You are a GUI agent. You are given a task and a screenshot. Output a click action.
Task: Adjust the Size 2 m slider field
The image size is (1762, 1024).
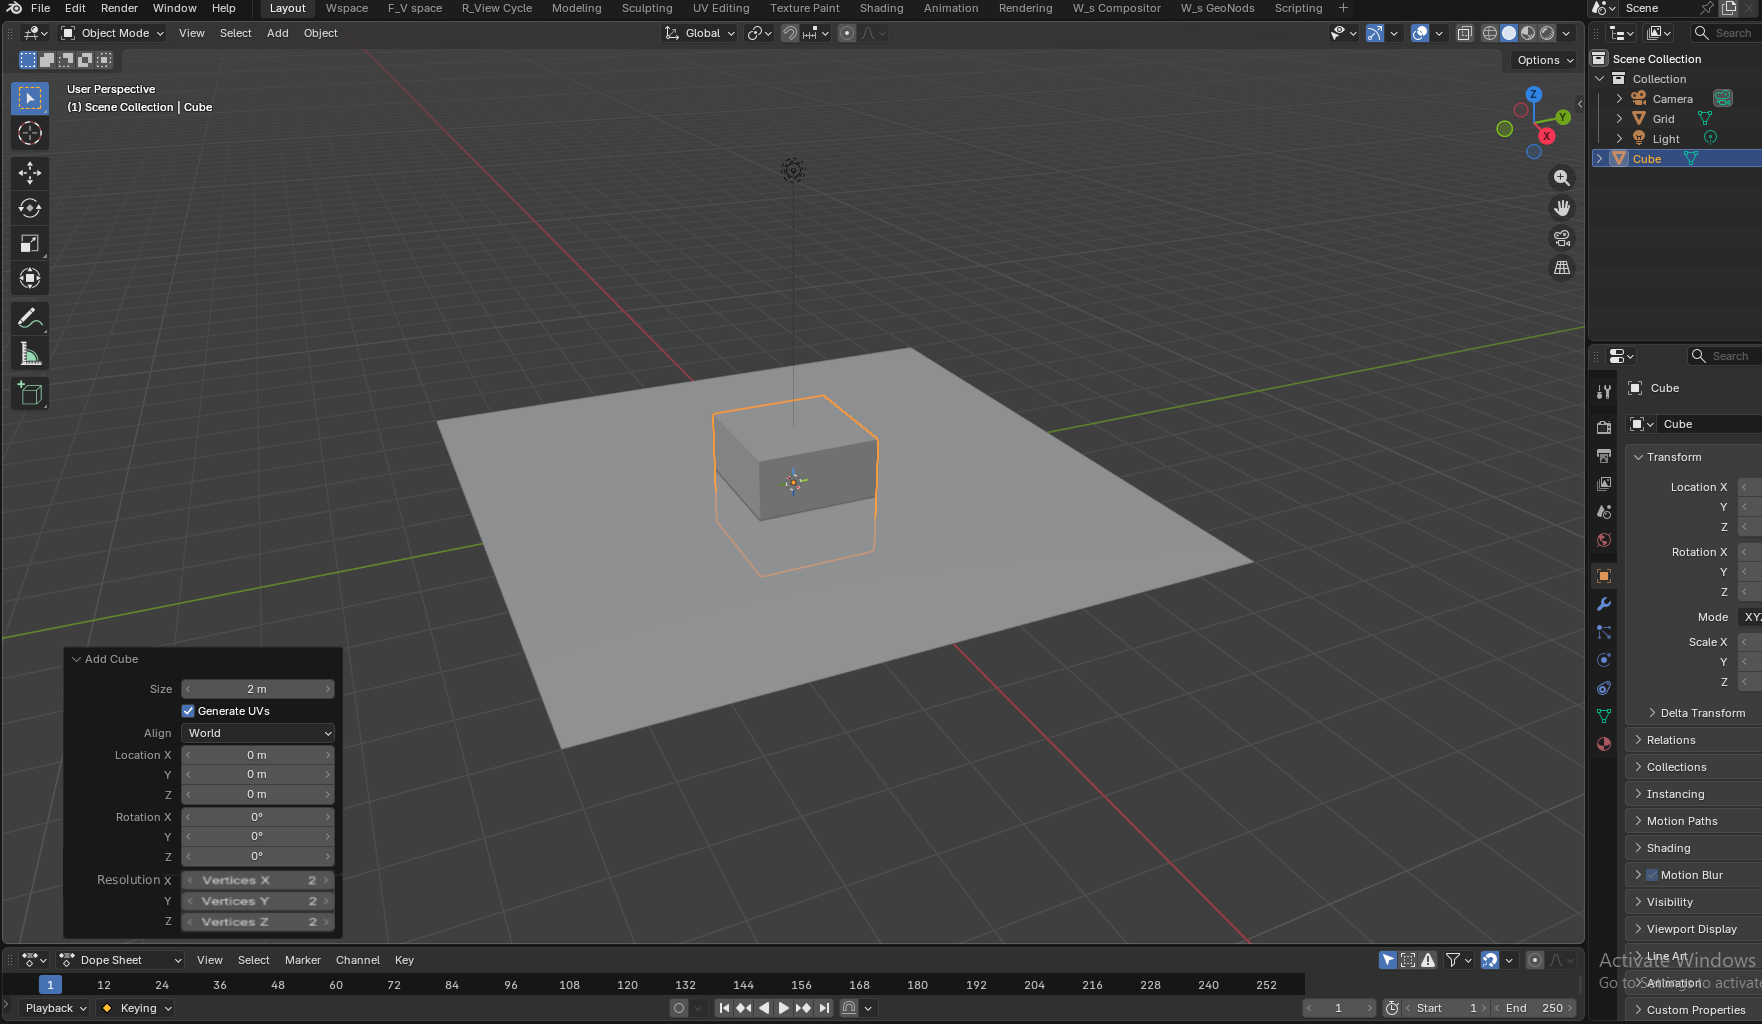point(258,689)
